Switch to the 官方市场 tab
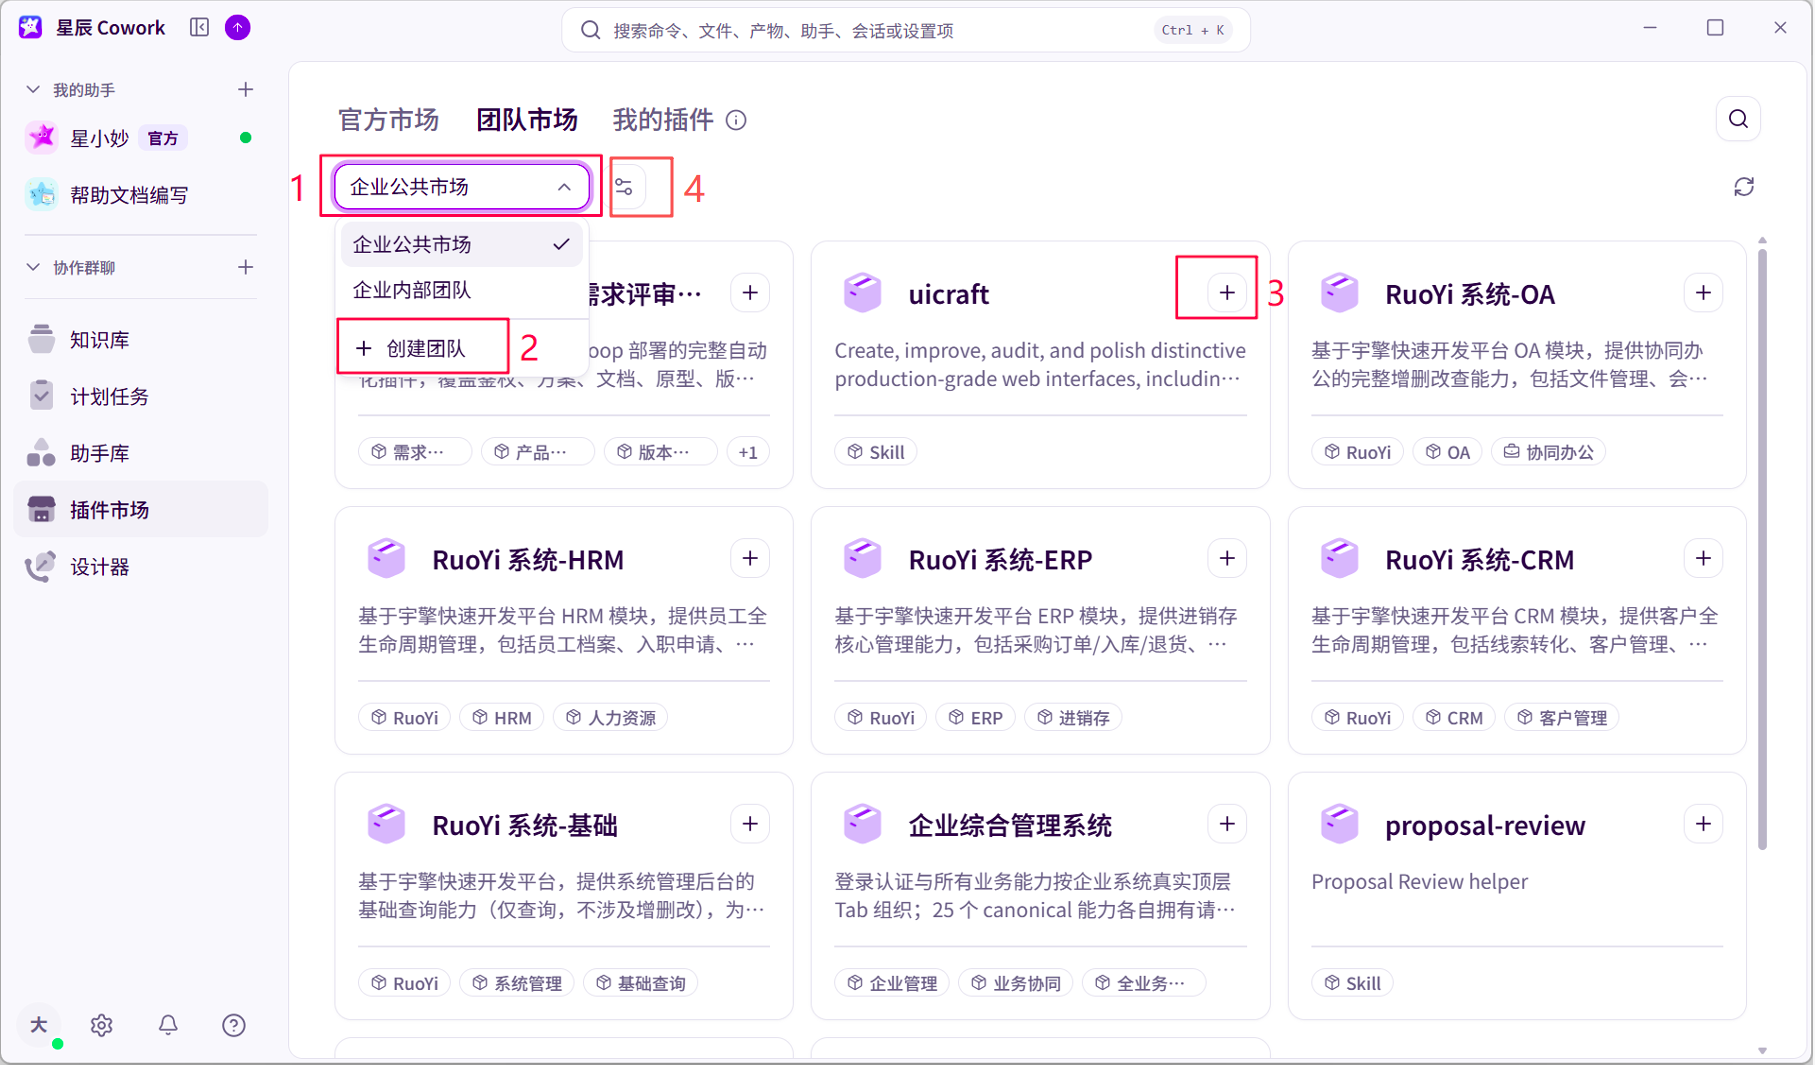 click(389, 120)
